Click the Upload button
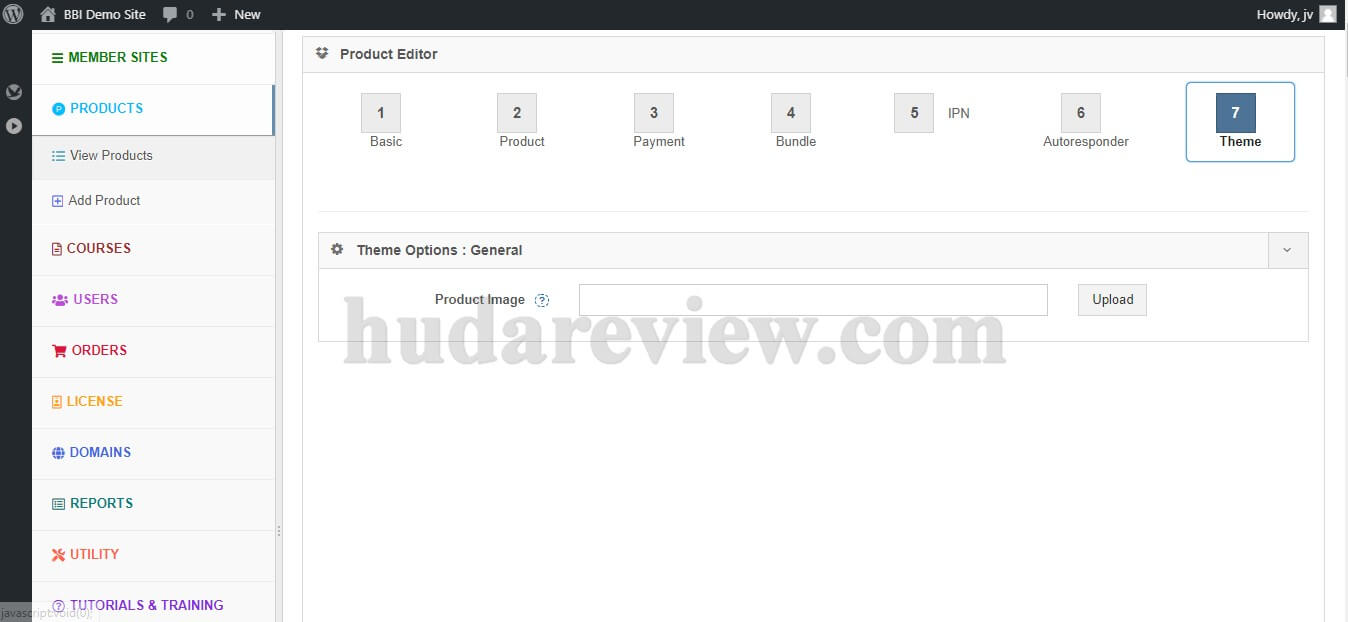This screenshot has height=622, width=1348. (1111, 299)
